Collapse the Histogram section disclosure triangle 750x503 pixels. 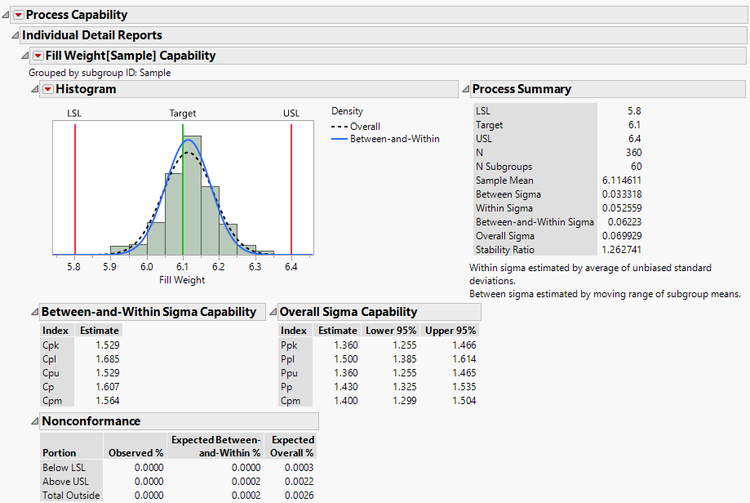click(x=35, y=90)
